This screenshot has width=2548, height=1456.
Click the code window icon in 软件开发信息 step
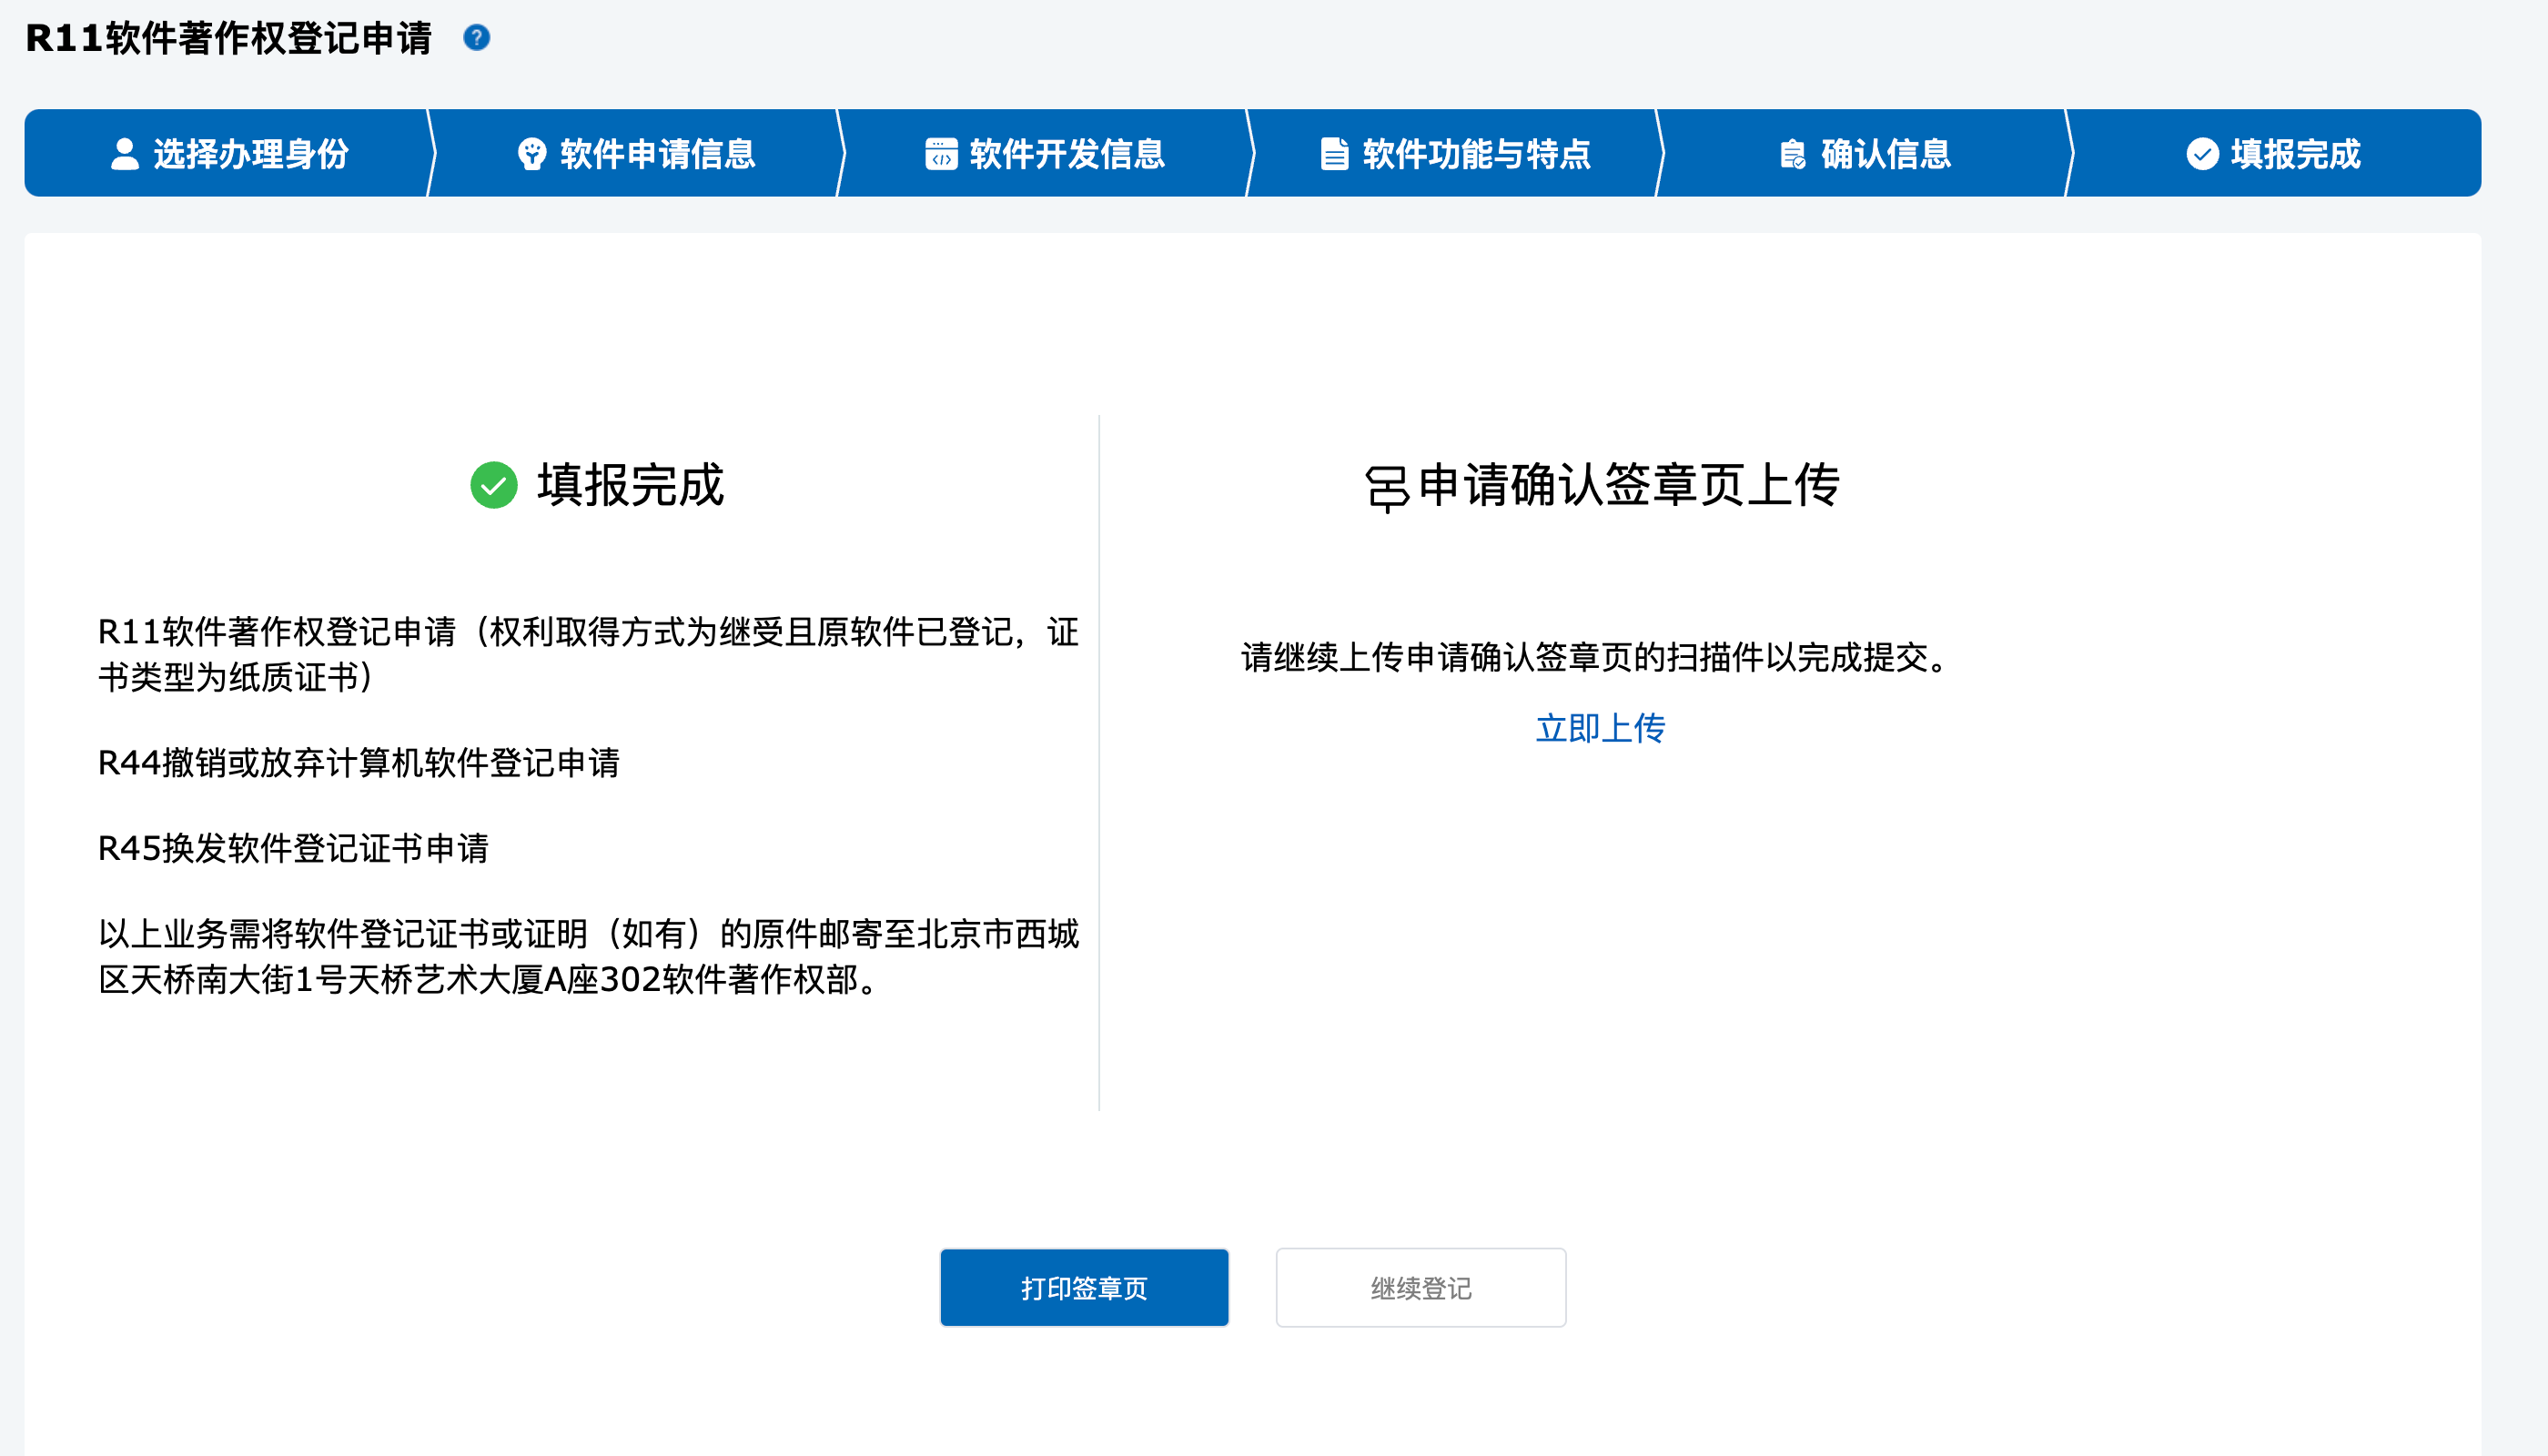941,154
